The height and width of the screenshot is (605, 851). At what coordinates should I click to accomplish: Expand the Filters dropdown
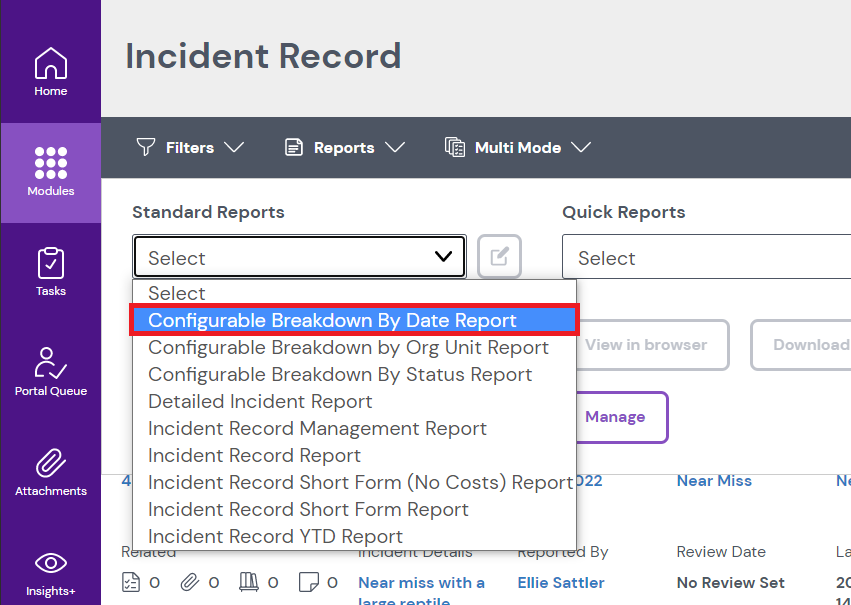tap(190, 147)
